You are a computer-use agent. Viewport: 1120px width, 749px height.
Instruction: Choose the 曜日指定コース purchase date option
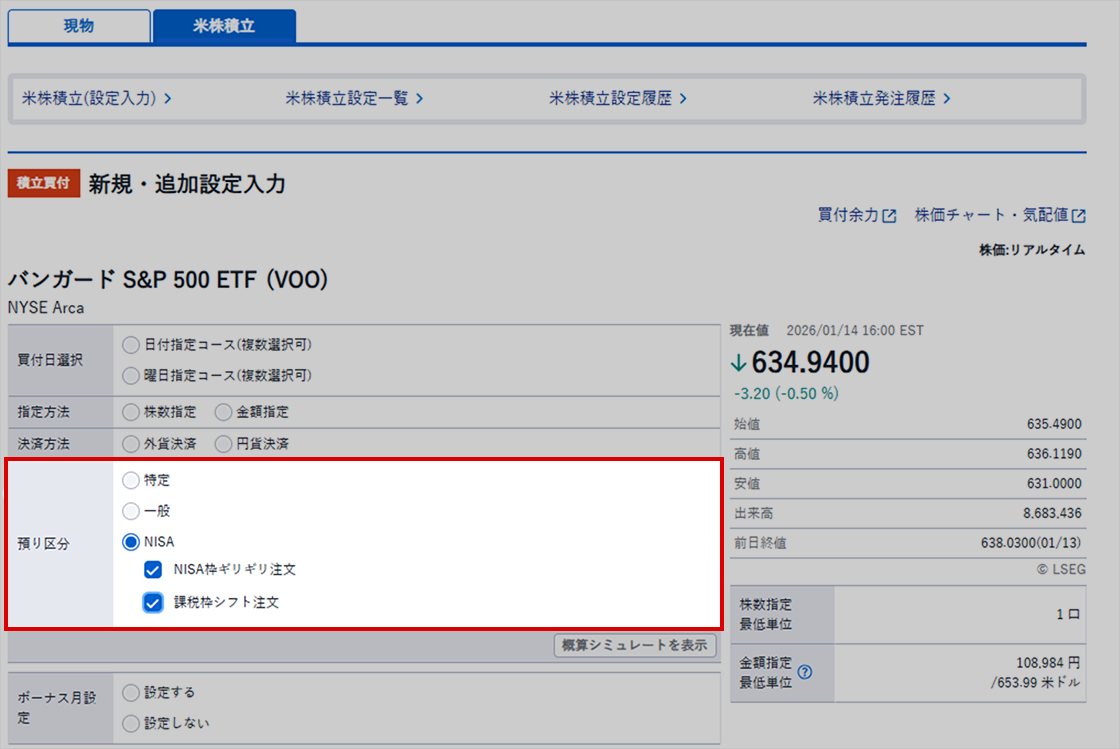tap(130, 377)
